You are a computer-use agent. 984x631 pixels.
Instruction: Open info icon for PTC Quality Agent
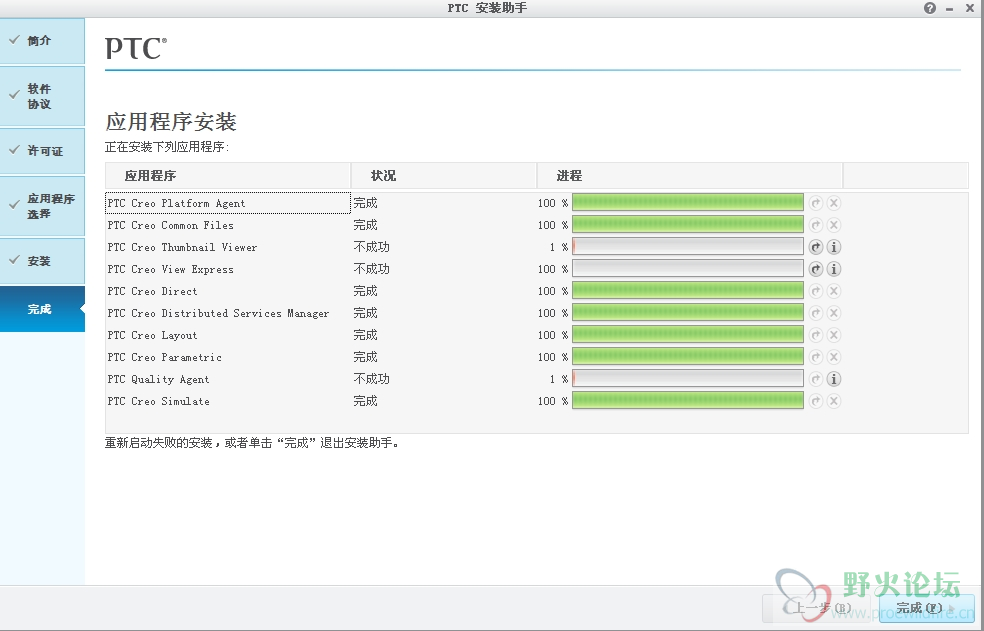(x=833, y=379)
